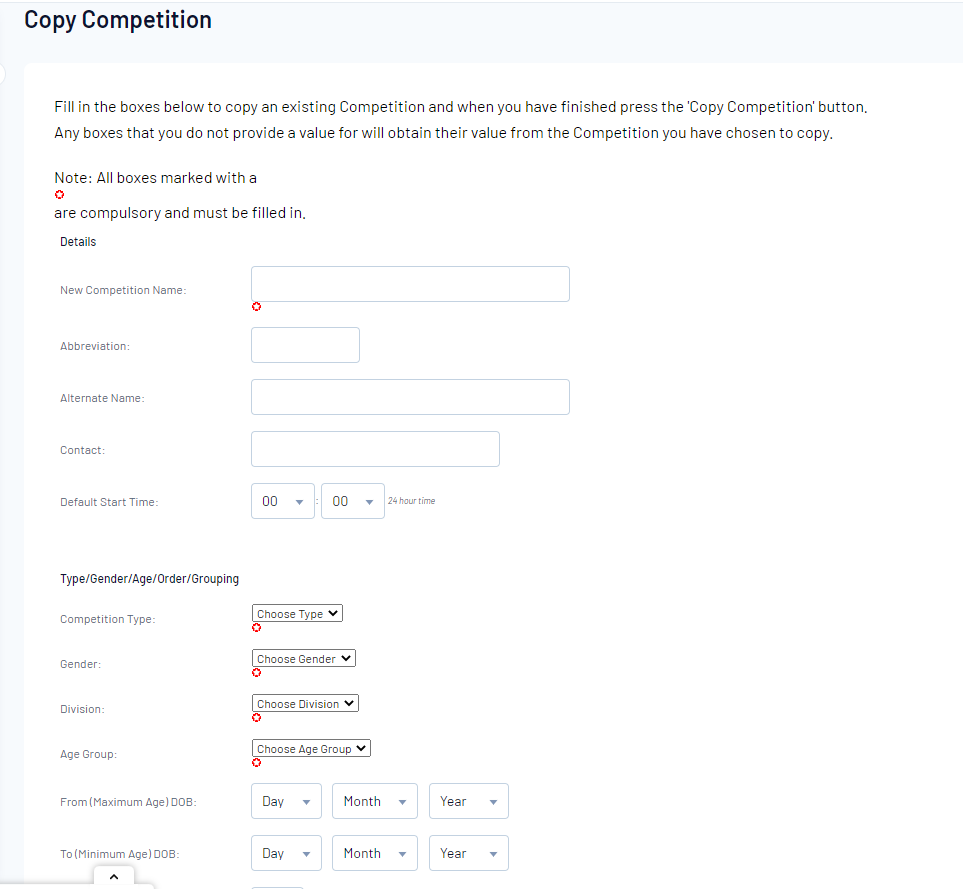Open the To DOB Month dropdown
Screen dimensions: 963x889
(x=375, y=853)
